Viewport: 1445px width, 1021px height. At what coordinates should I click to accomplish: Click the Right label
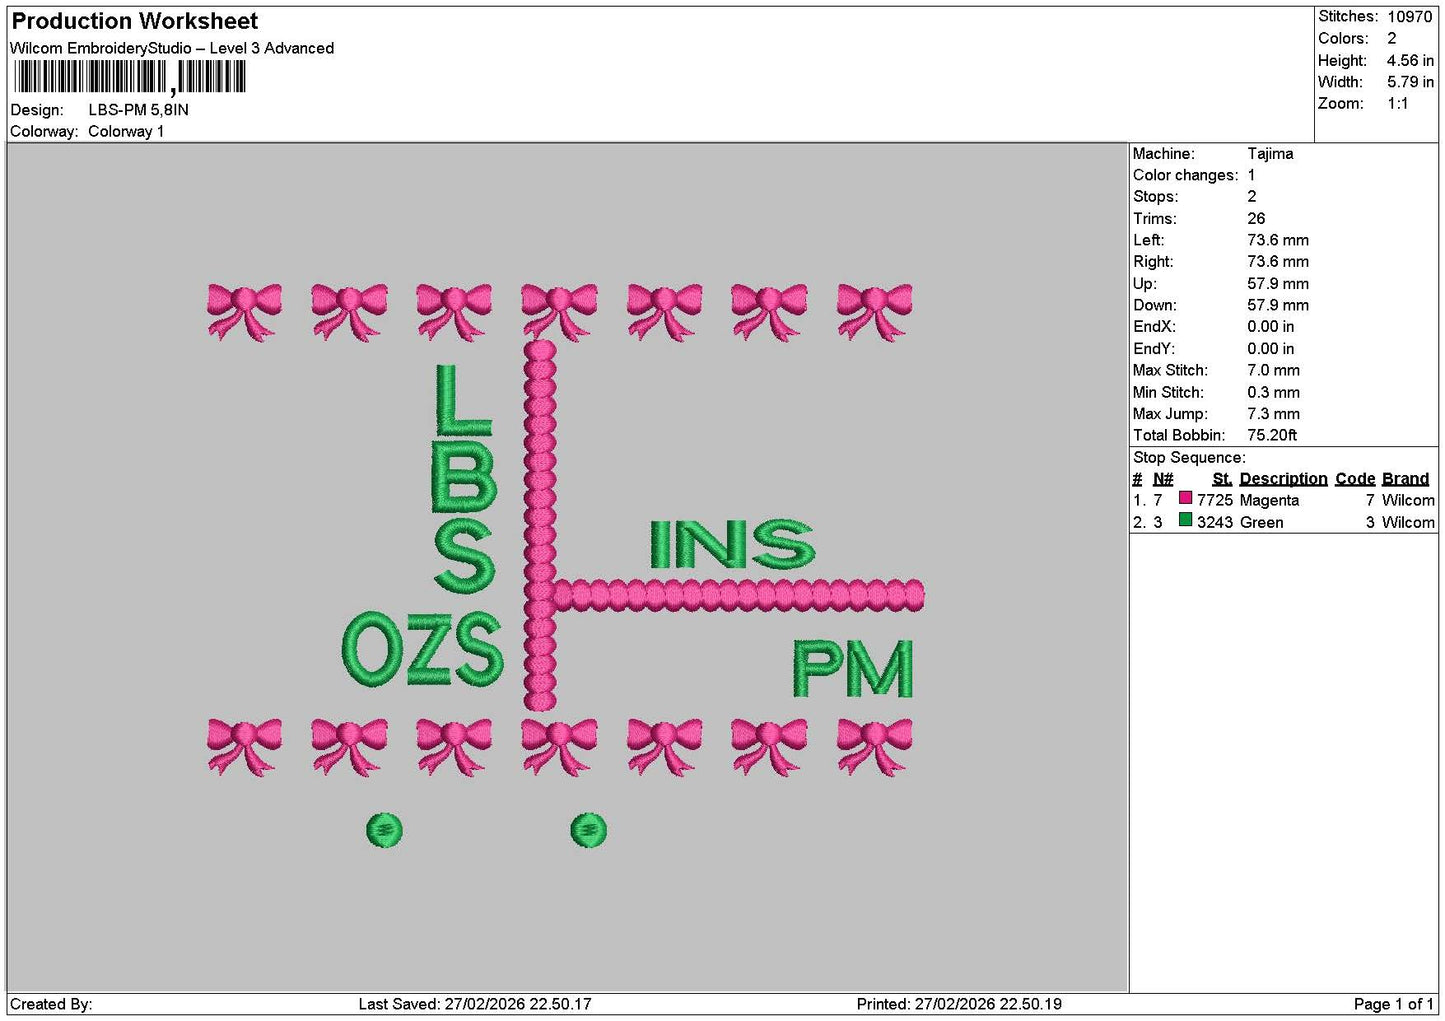[1153, 262]
